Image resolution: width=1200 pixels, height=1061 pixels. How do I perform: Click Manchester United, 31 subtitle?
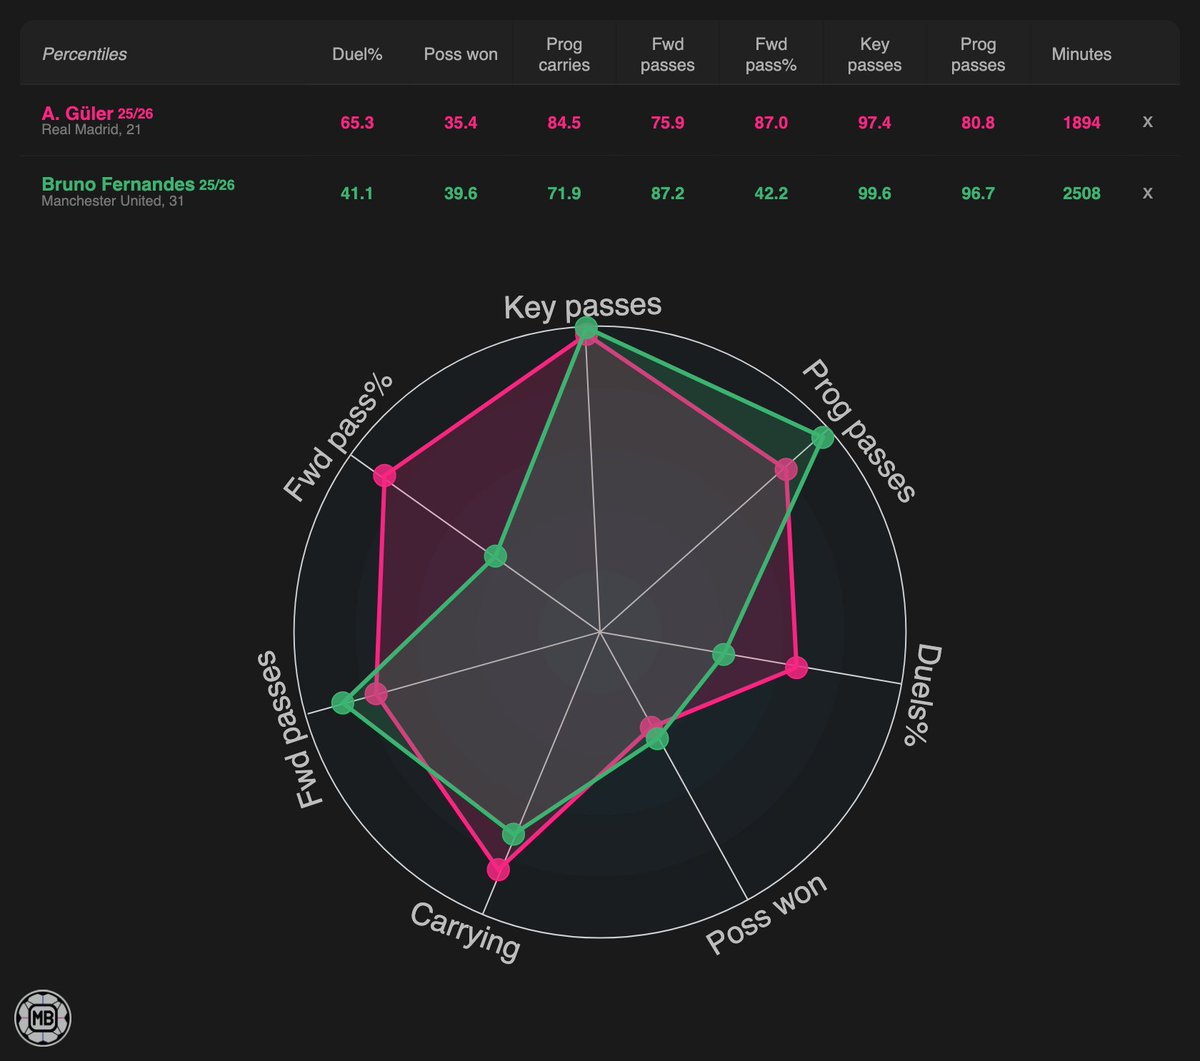click(113, 201)
